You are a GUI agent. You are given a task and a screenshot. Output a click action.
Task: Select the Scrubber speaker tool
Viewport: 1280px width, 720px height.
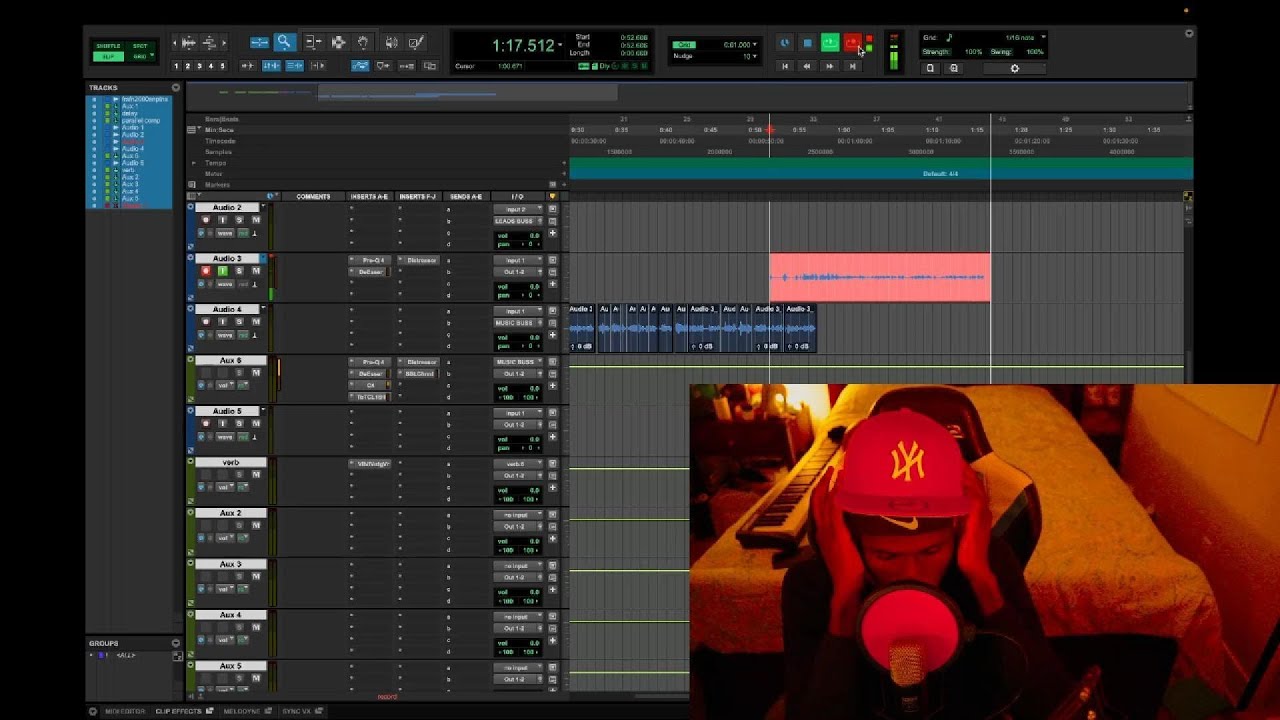point(391,42)
